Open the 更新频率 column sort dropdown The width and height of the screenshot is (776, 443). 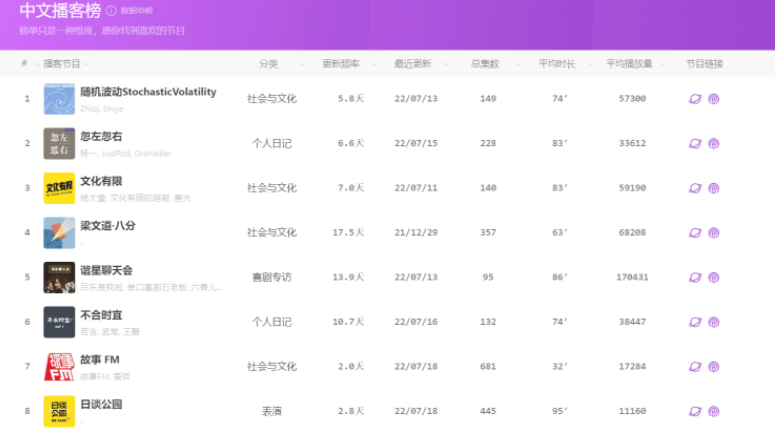(x=374, y=64)
